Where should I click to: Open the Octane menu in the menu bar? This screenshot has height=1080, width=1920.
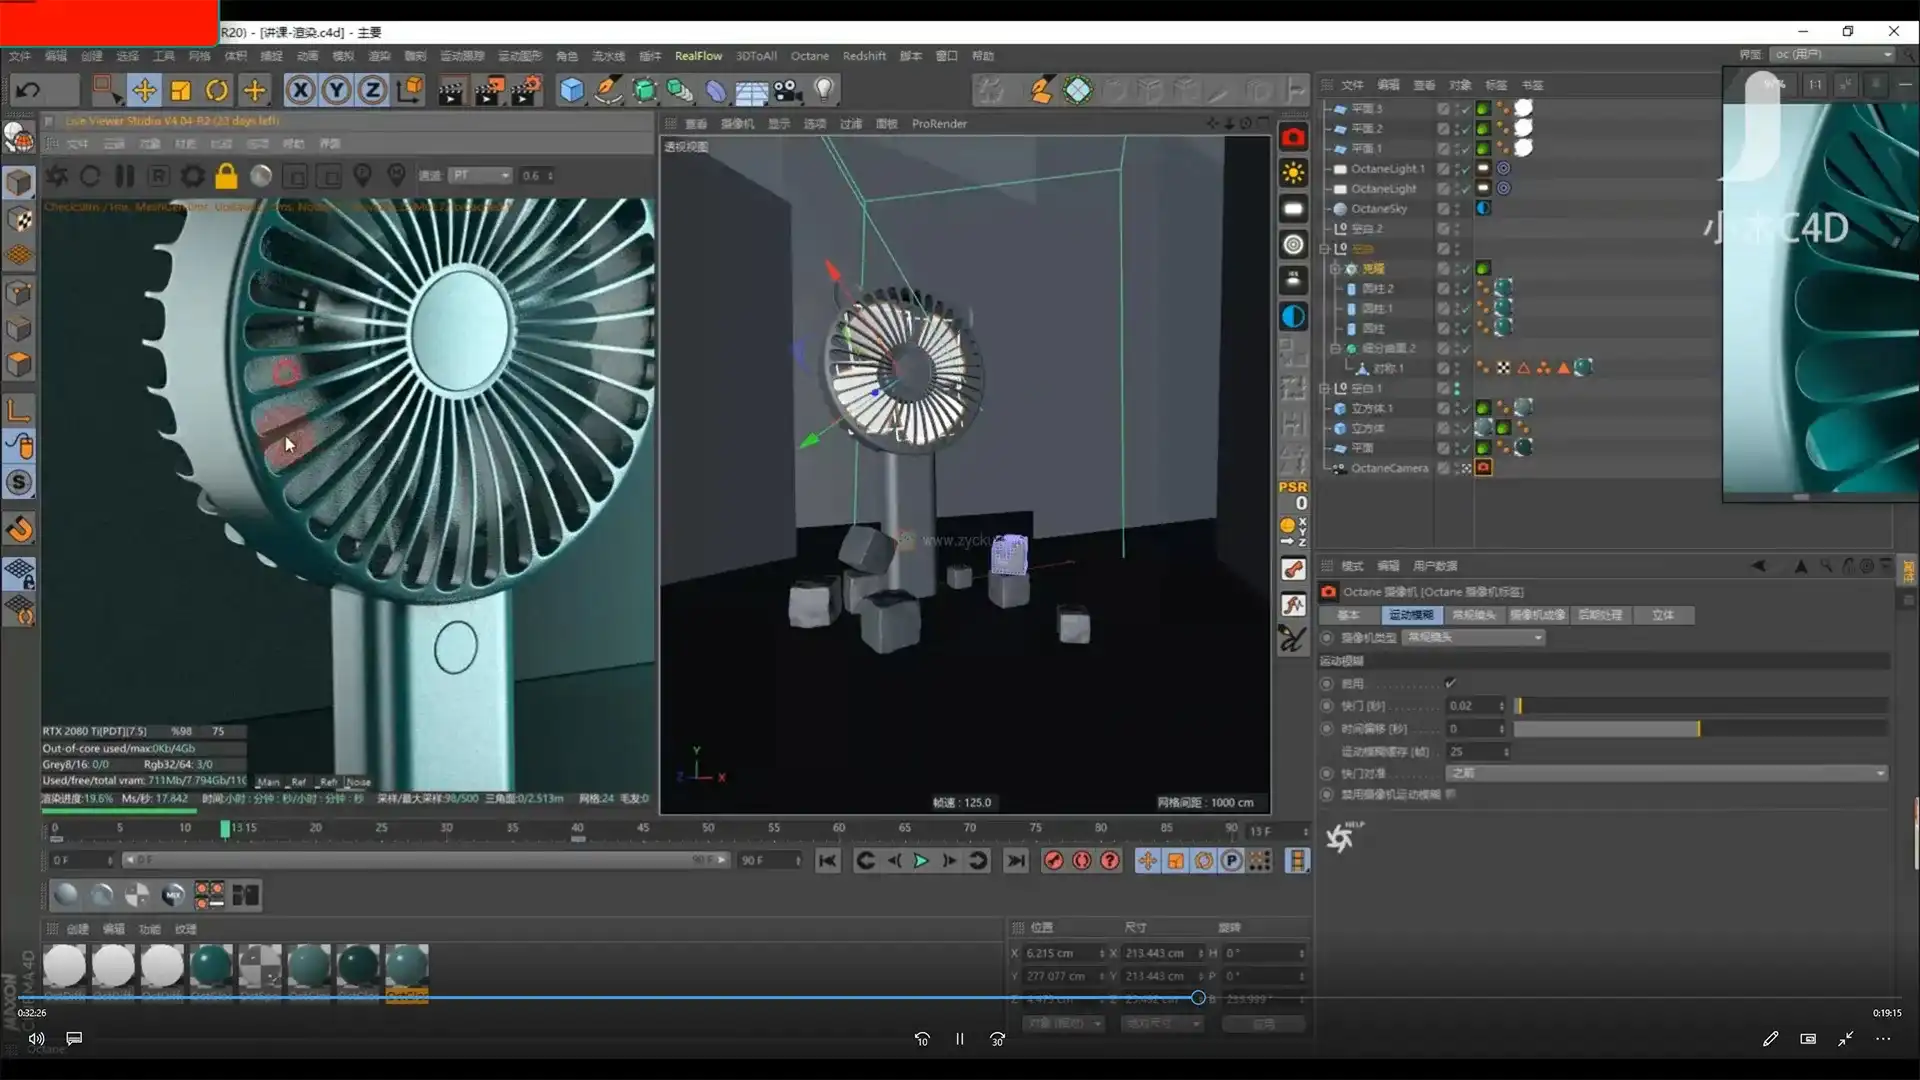pos(810,56)
